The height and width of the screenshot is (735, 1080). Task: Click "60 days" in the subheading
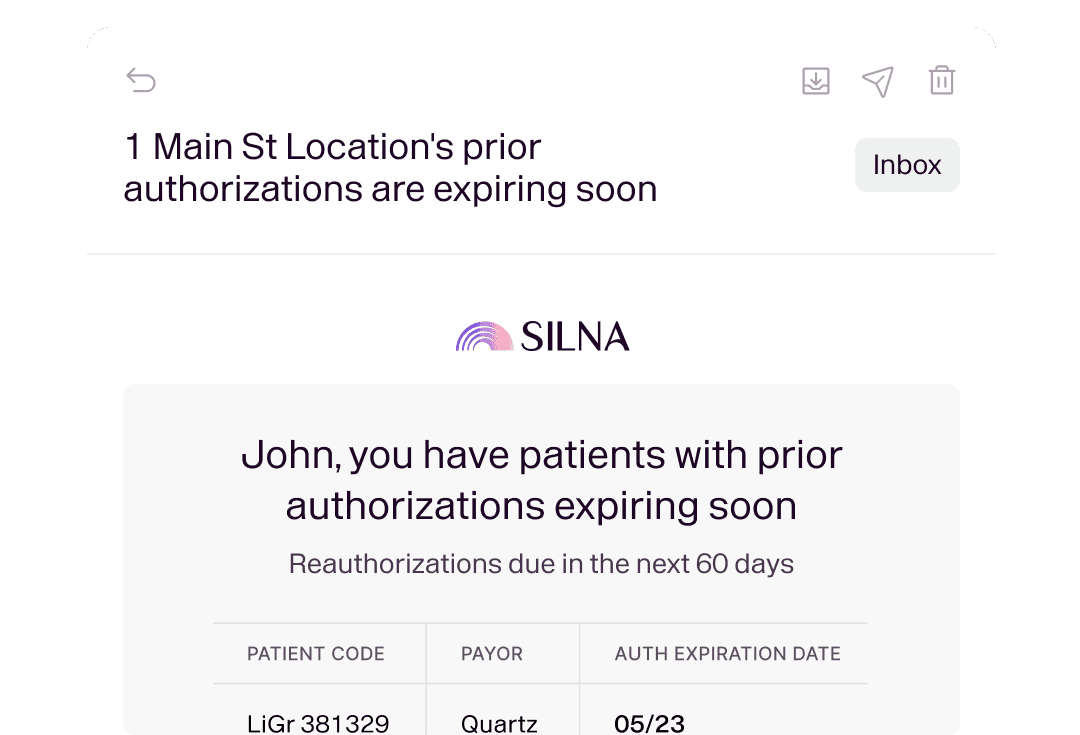744,564
